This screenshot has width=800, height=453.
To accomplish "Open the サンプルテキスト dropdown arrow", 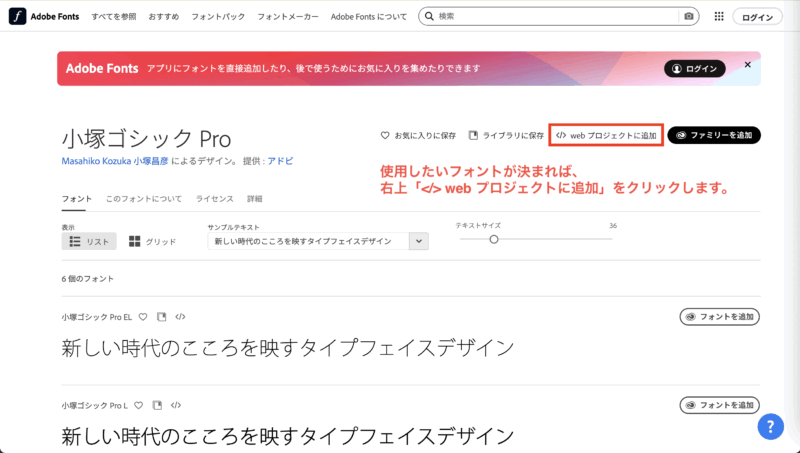I will [x=419, y=241].
